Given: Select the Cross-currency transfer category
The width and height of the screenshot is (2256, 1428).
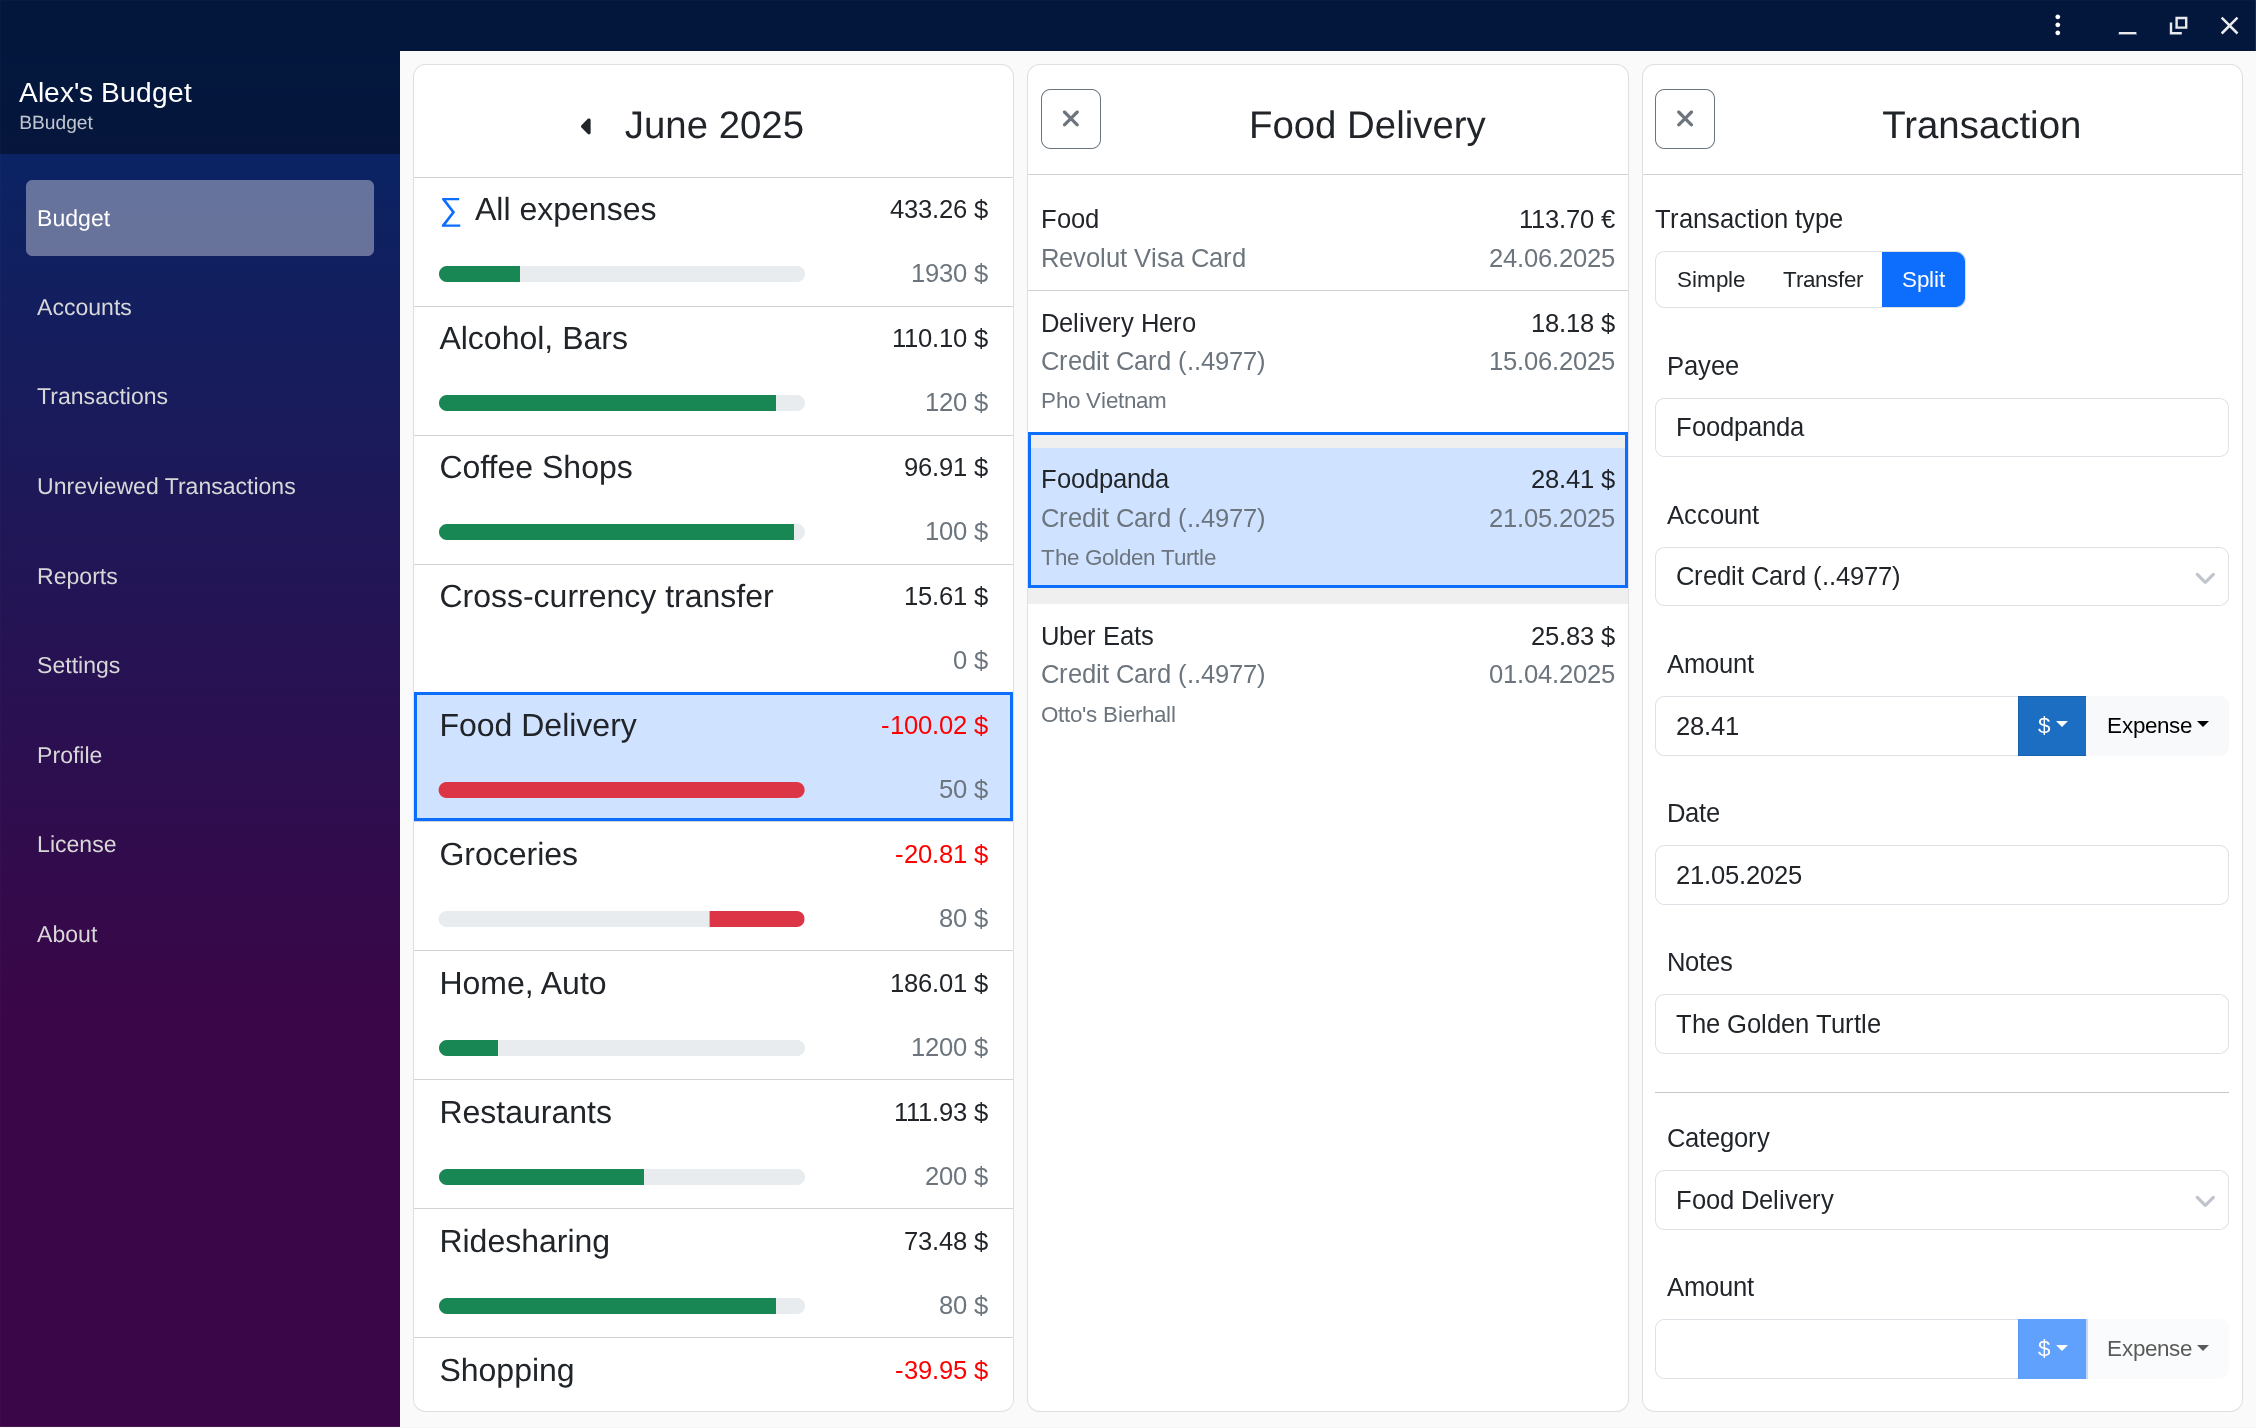Looking at the screenshot, I should click(713, 629).
